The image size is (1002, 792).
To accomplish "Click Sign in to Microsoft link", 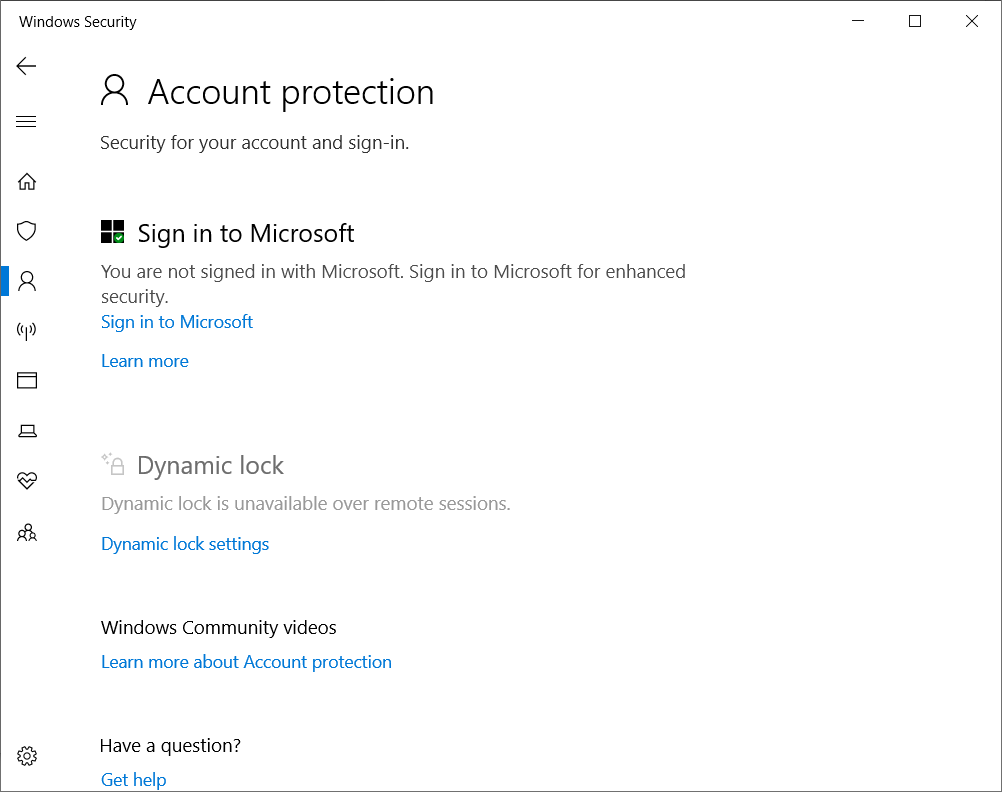I will pyautogui.click(x=177, y=322).
